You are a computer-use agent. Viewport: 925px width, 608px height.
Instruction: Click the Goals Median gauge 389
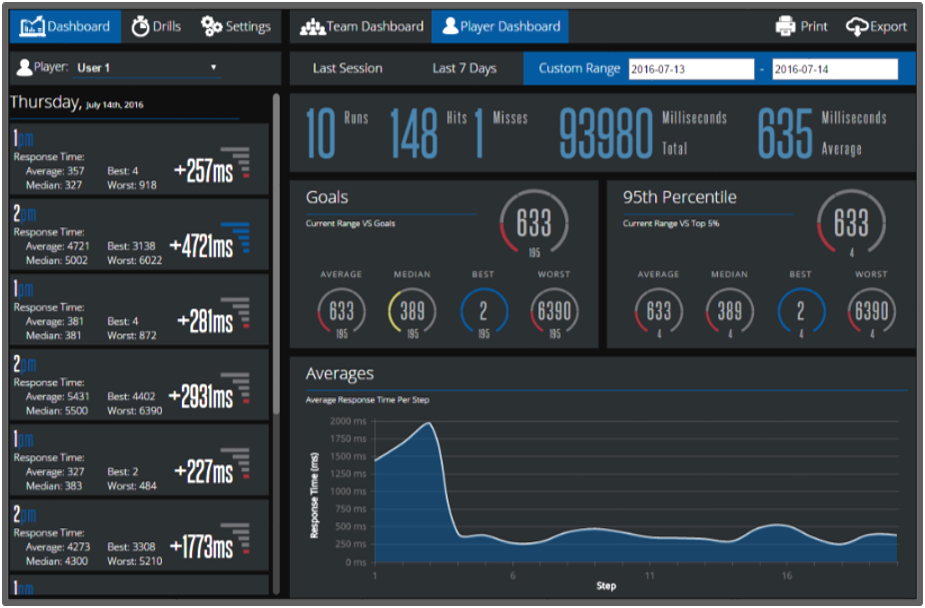coord(412,311)
